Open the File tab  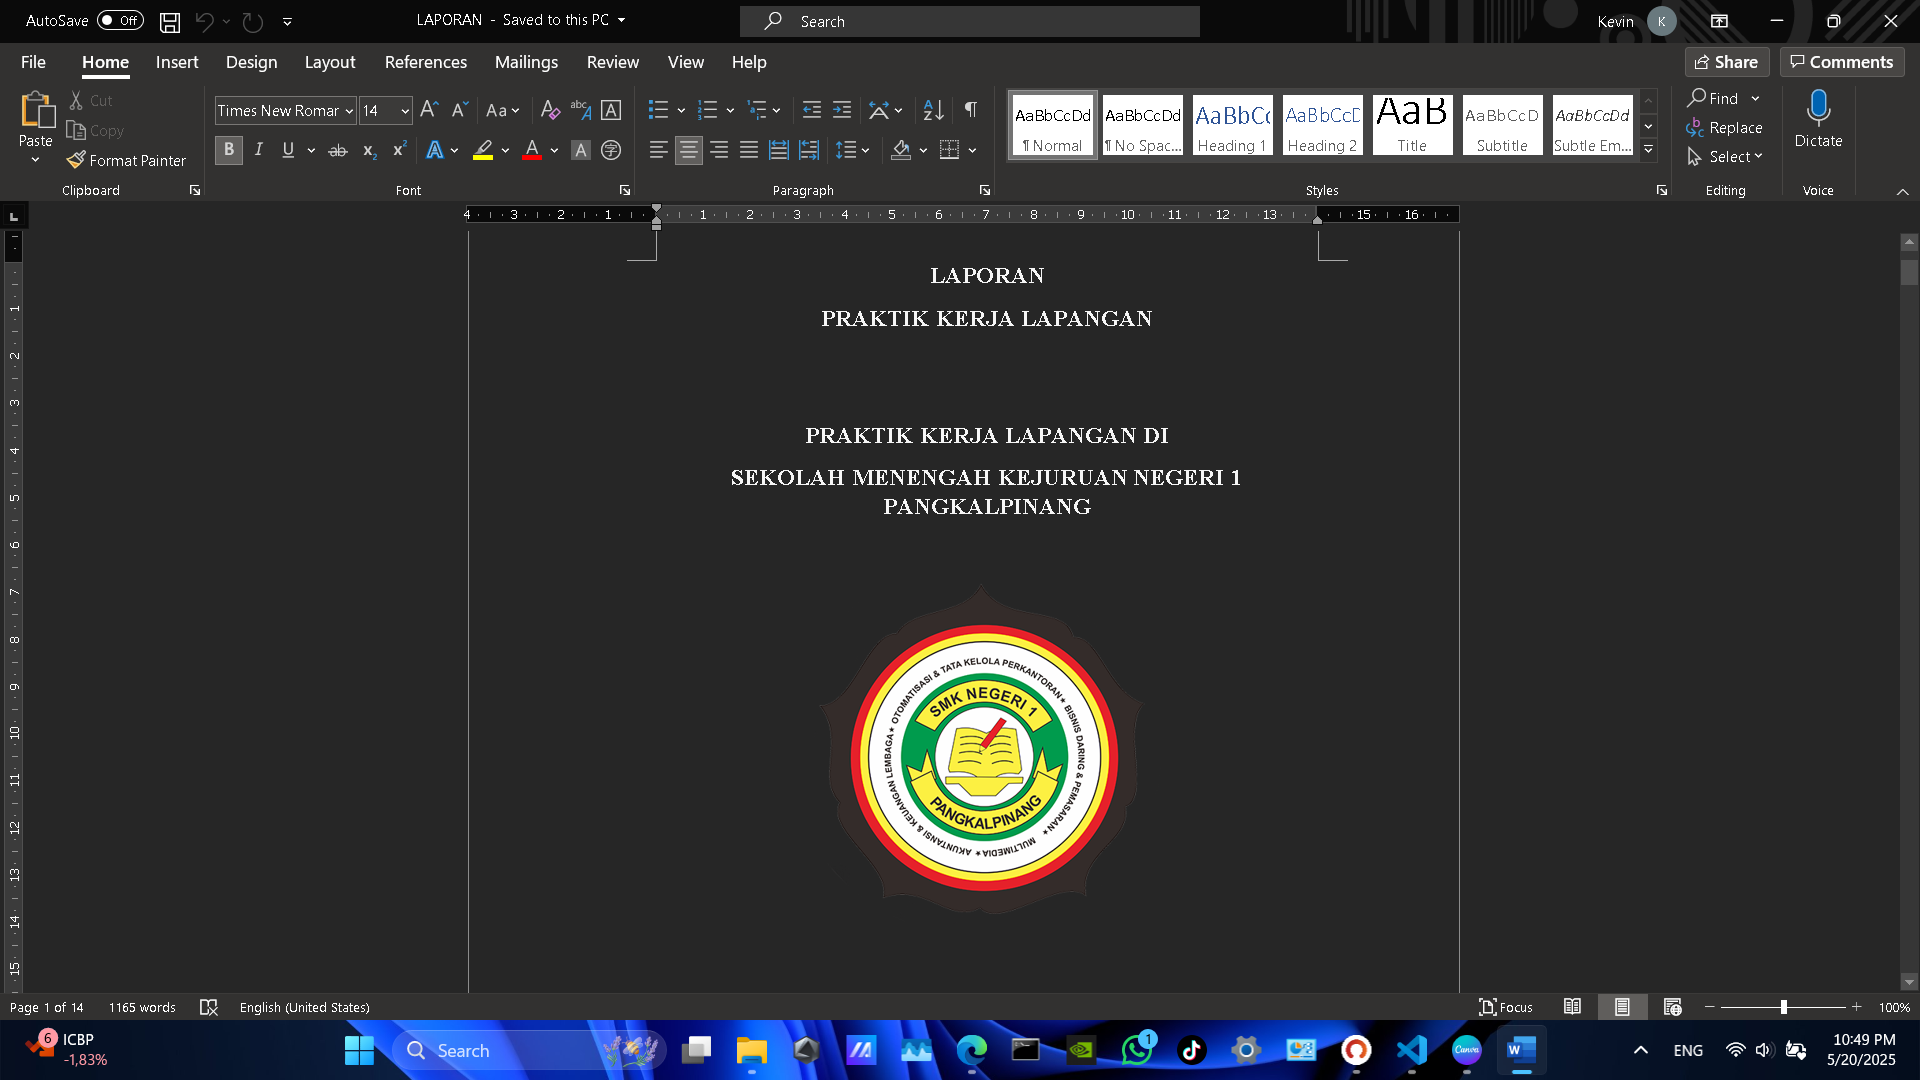[x=33, y=62]
